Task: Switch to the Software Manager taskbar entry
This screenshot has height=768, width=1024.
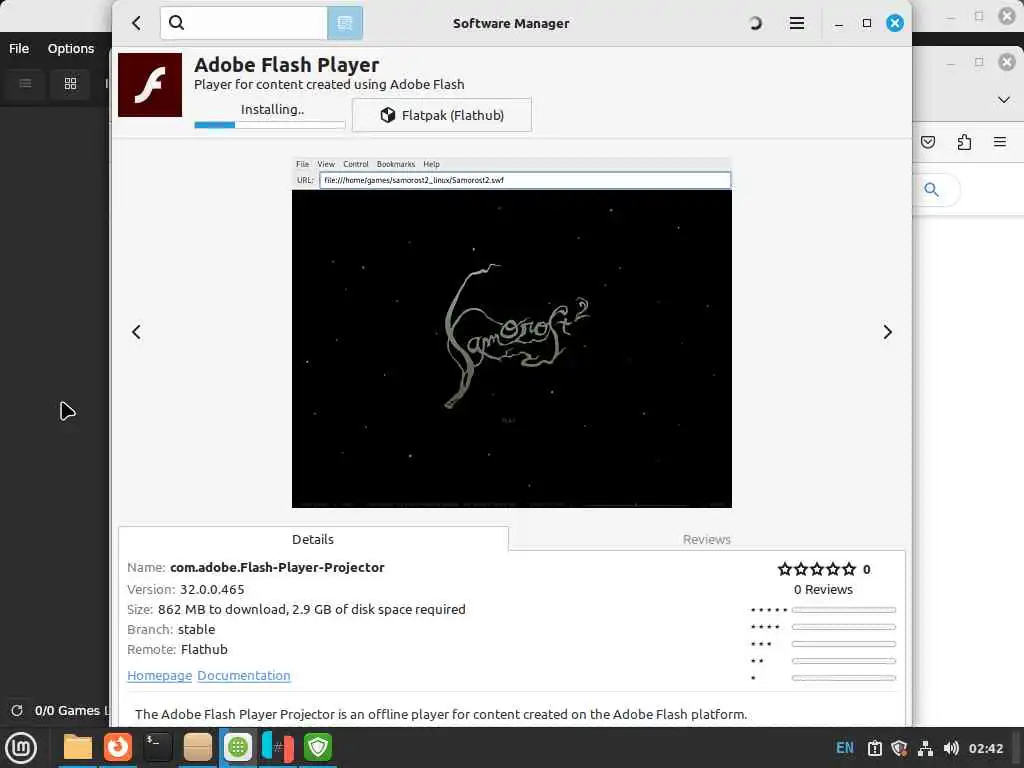Action: tap(238, 747)
